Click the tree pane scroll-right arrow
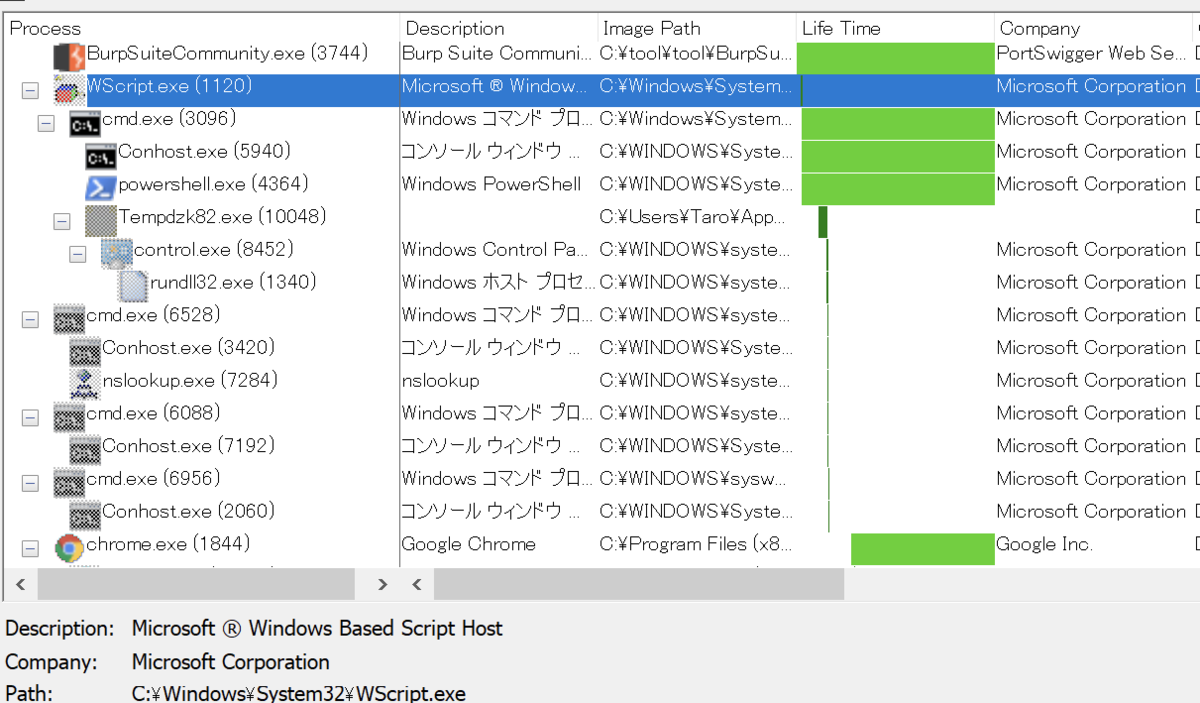 [x=383, y=584]
